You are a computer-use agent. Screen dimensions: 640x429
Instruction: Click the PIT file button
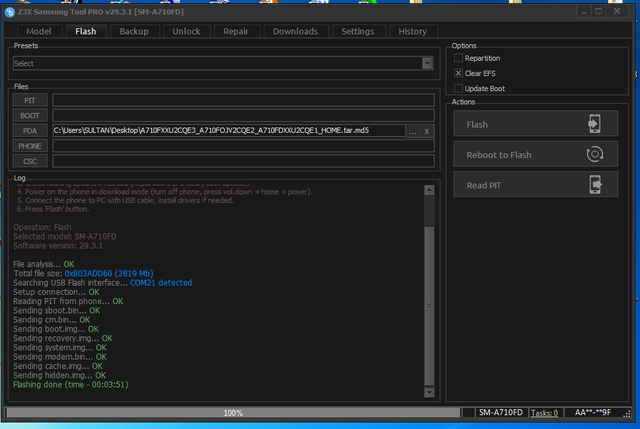(x=30, y=100)
